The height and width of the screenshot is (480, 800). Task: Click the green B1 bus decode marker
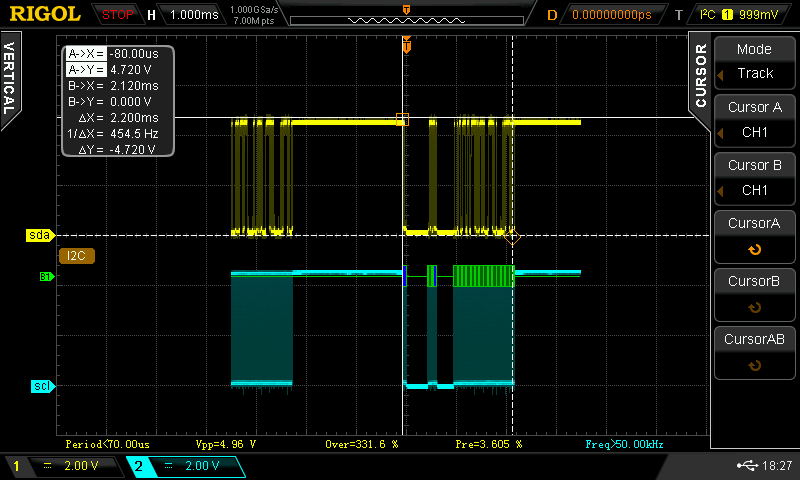tap(46, 276)
